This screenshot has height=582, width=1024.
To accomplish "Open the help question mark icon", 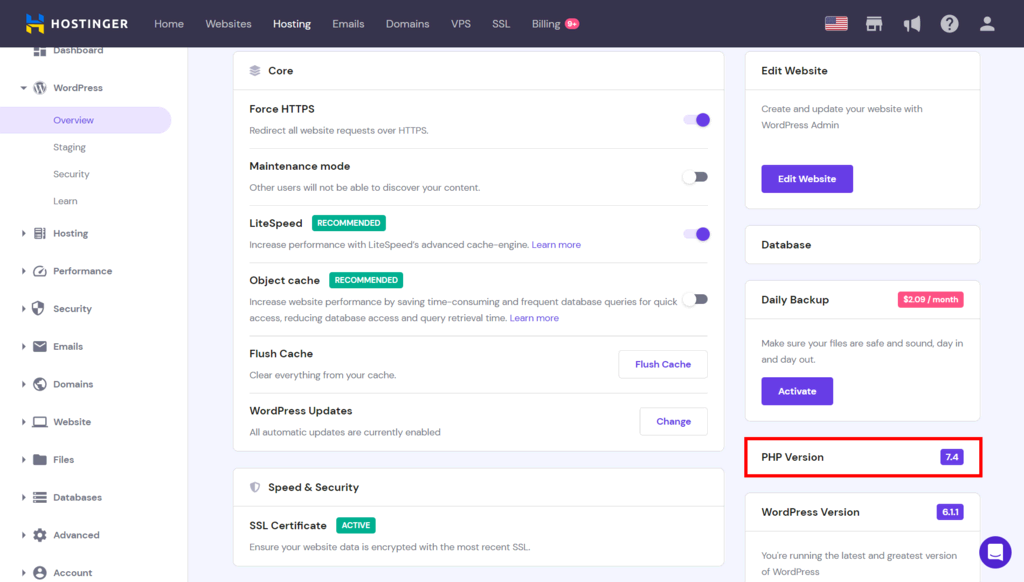I will tap(949, 24).
